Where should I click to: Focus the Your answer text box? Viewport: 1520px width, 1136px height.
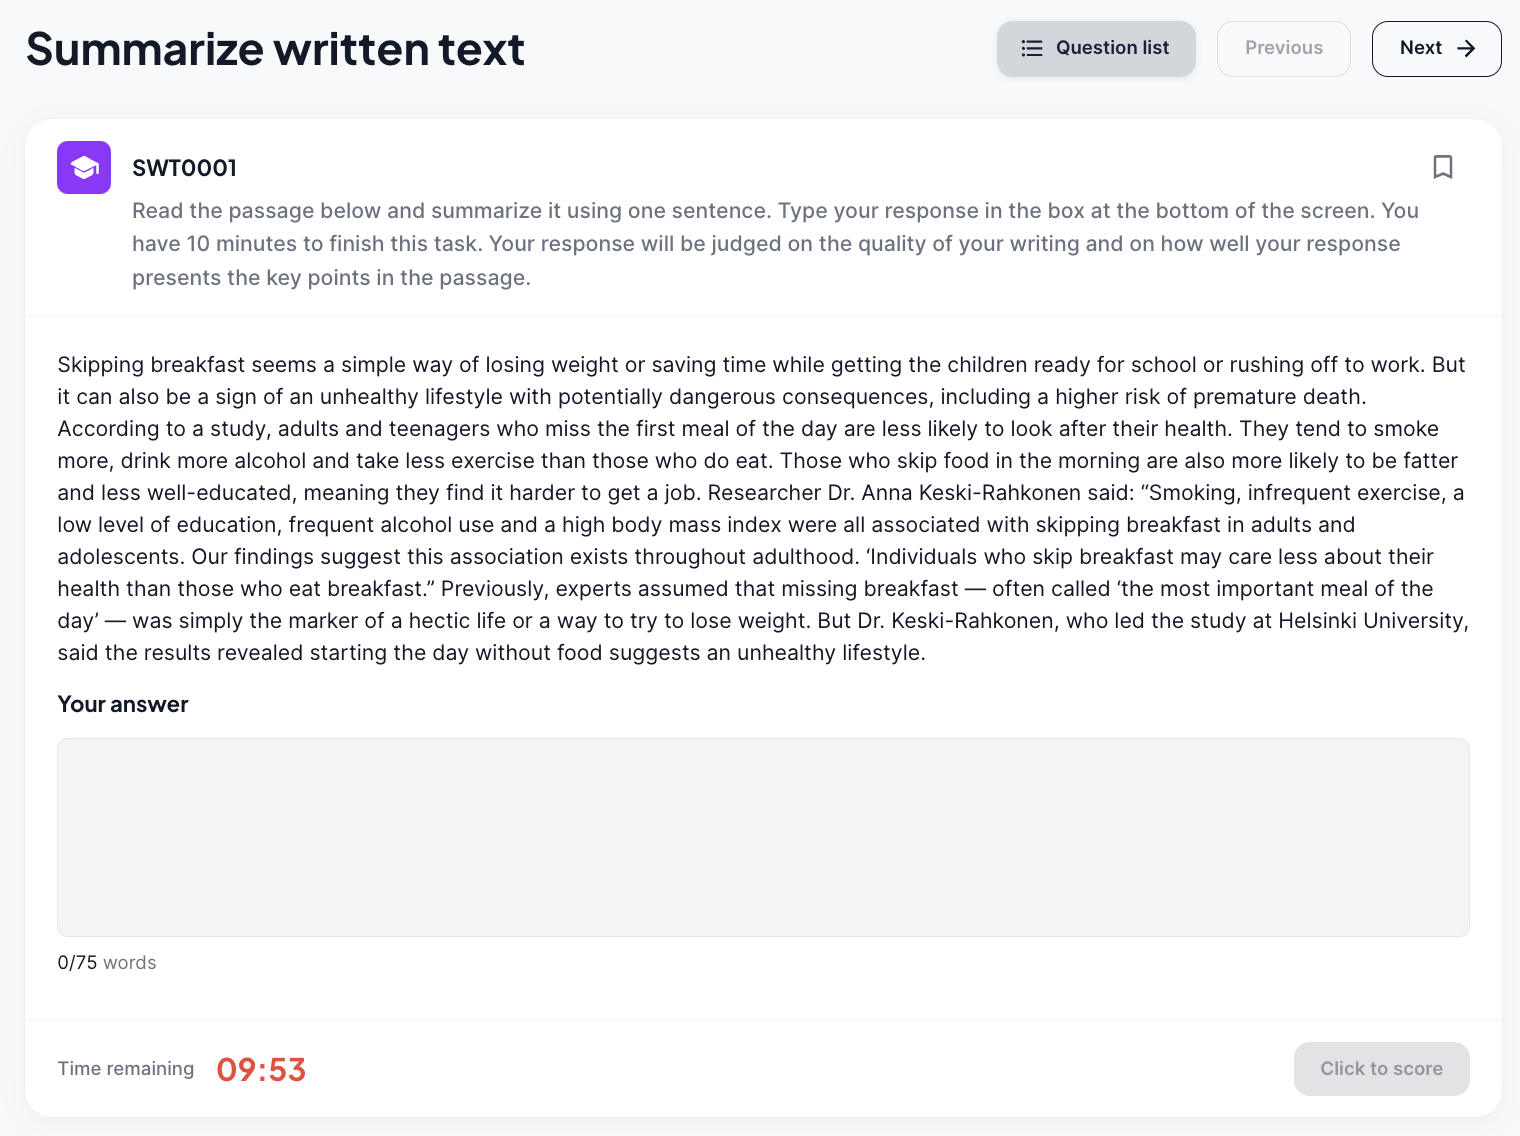tap(763, 837)
